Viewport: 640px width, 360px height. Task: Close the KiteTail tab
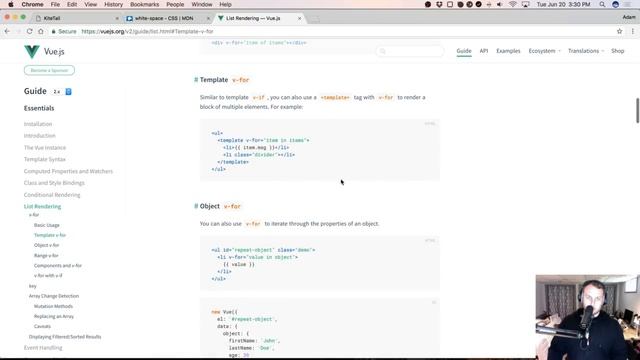tap(117, 18)
